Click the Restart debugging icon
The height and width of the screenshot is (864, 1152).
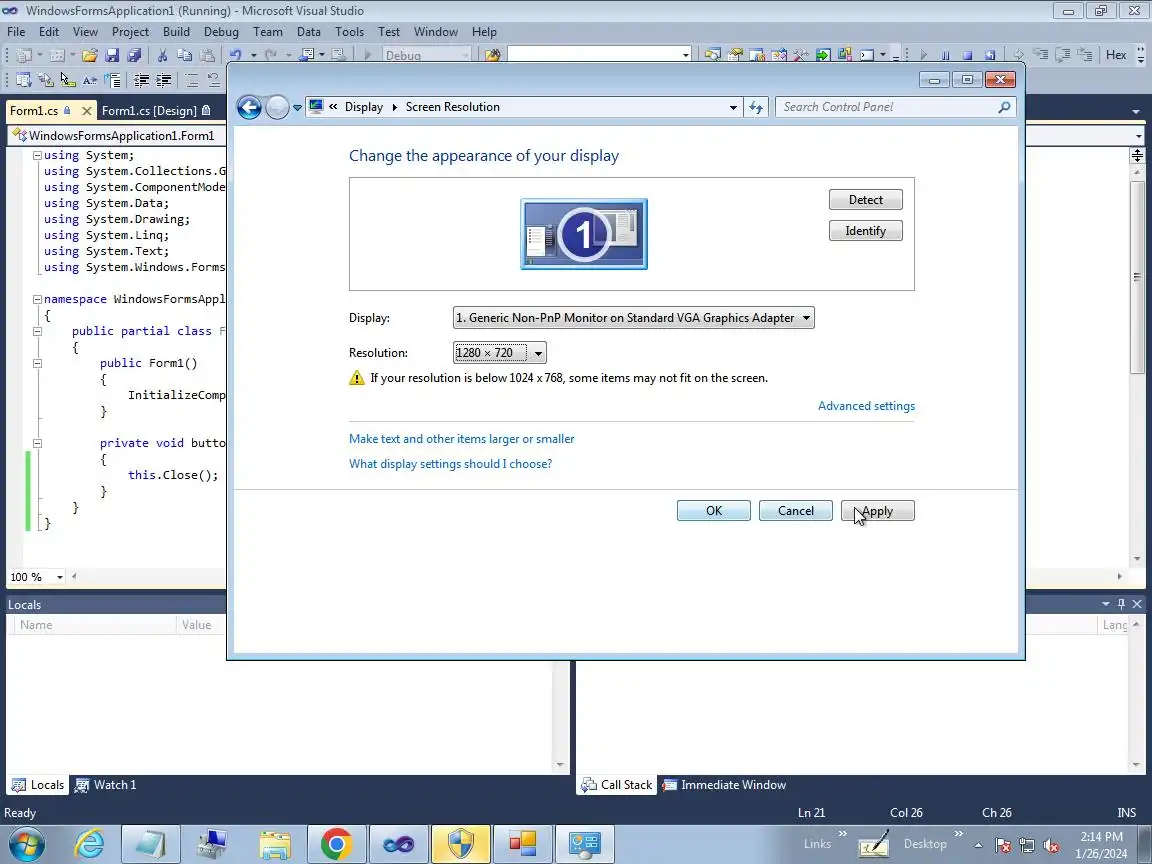(990, 55)
